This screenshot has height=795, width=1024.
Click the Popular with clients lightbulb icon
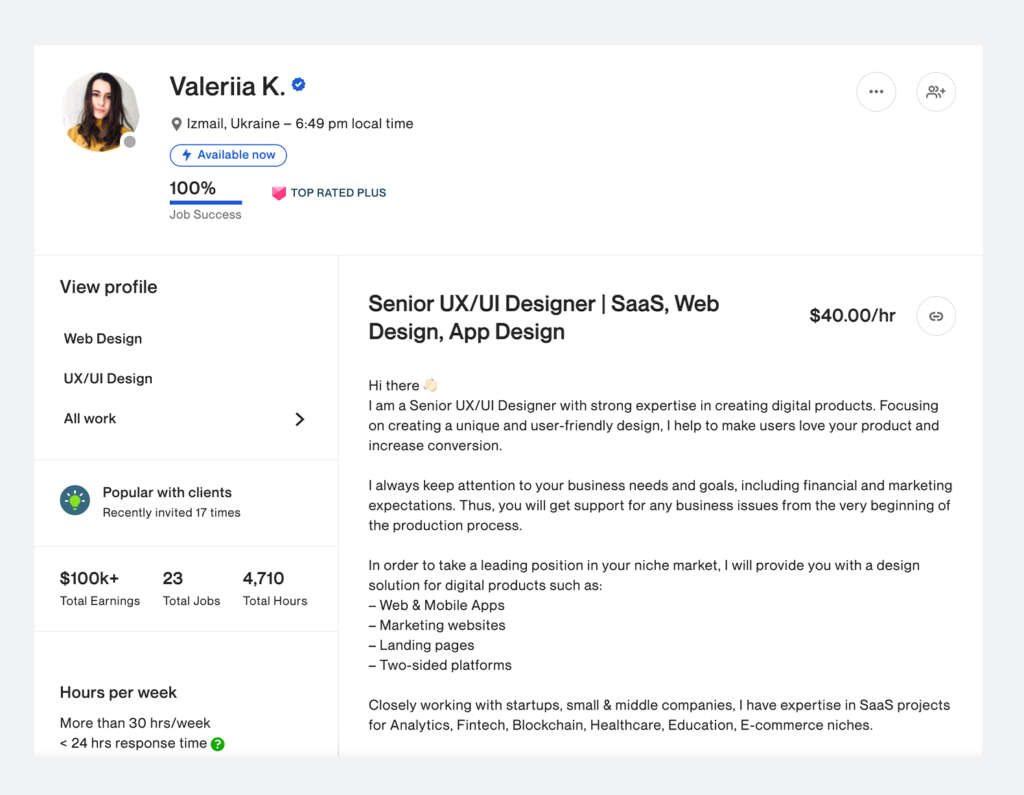pyautogui.click(x=75, y=500)
